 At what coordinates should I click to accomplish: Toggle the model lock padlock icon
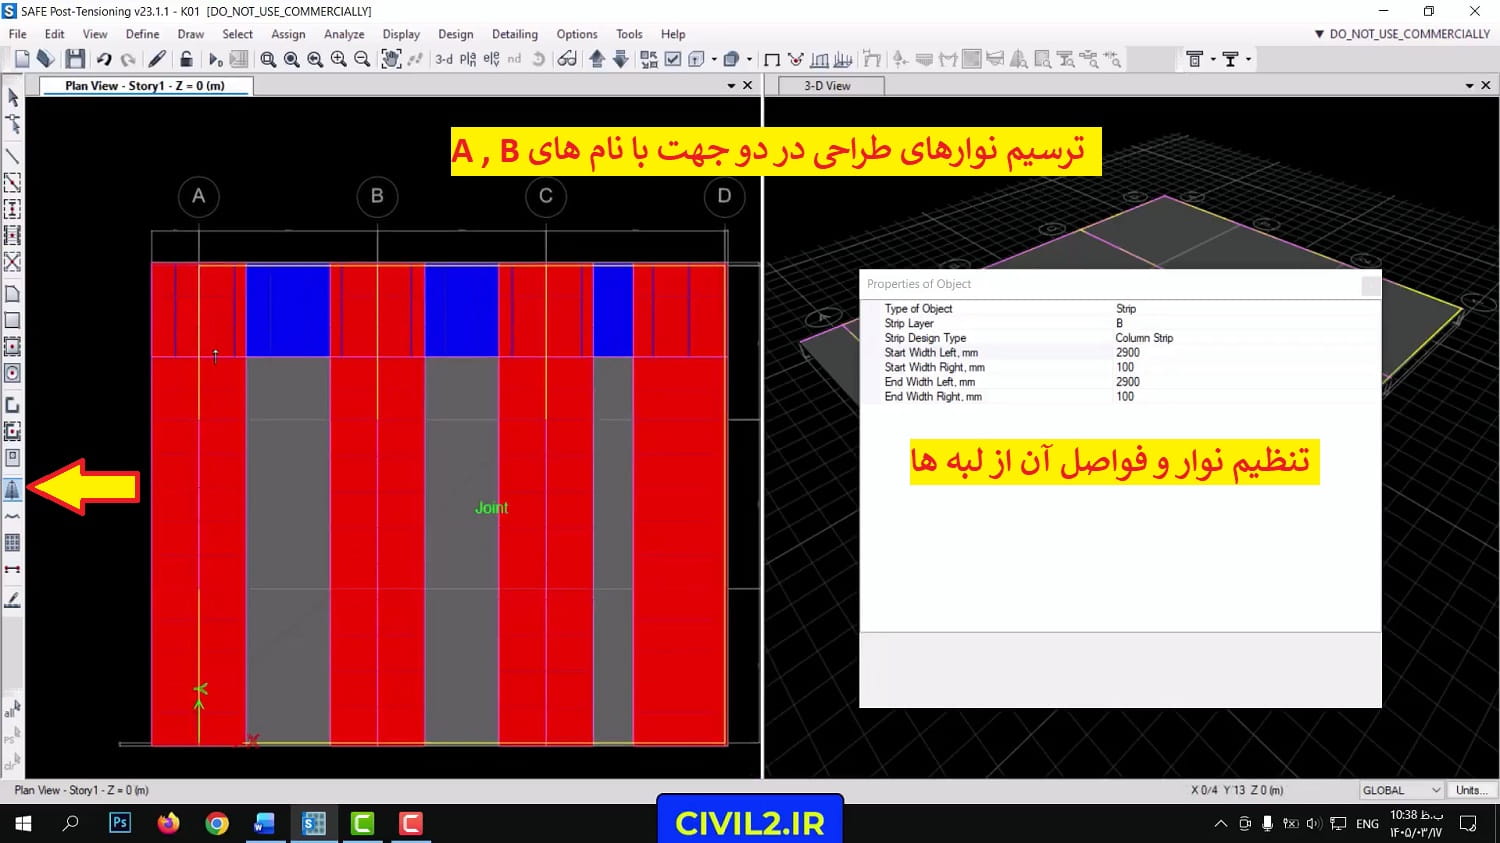click(x=186, y=59)
